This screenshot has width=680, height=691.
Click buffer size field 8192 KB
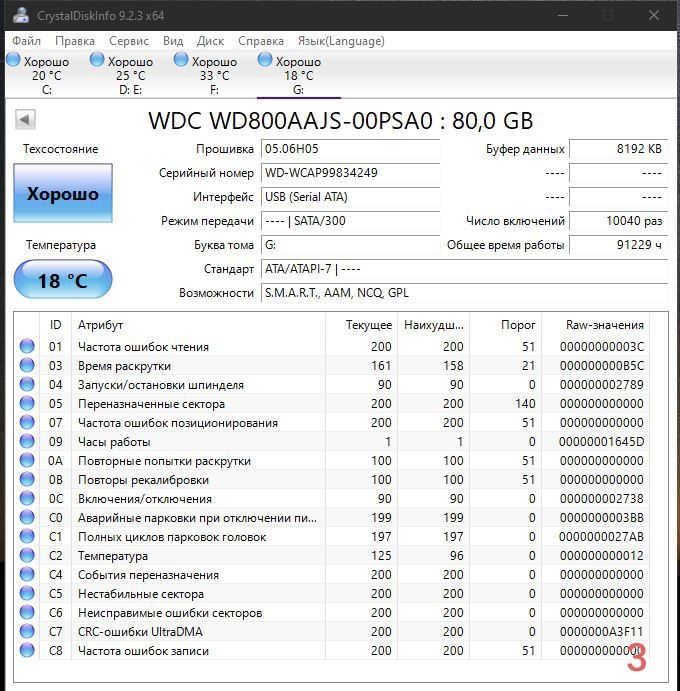[618, 149]
